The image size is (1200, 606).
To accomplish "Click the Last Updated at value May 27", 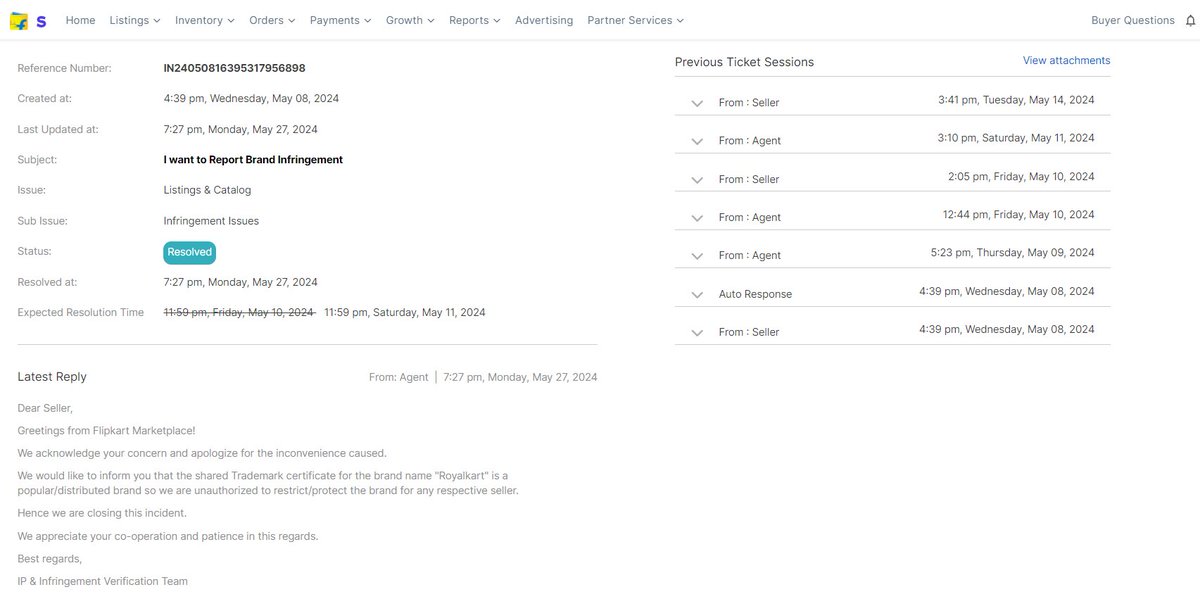I will (x=241, y=129).
